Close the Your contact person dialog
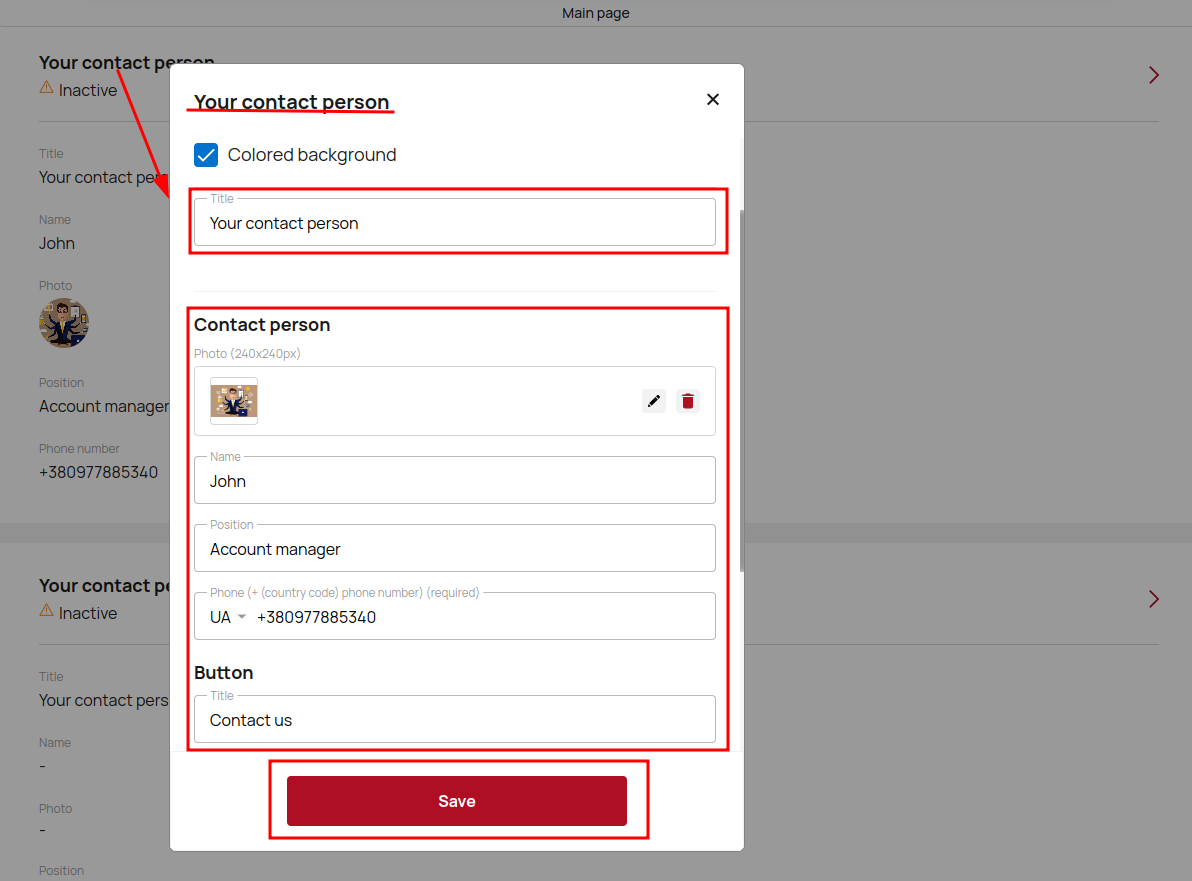 pos(713,99)
